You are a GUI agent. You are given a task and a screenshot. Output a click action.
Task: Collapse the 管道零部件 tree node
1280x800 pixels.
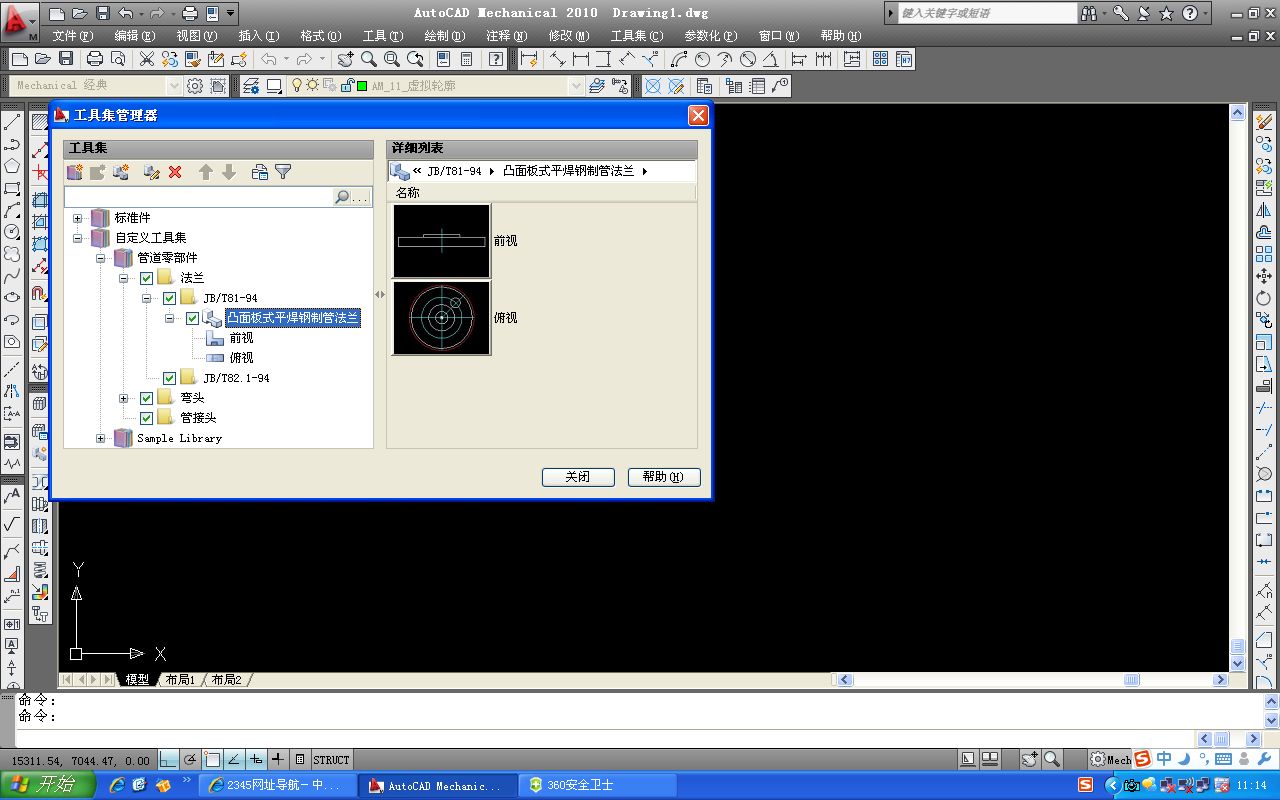100,258
